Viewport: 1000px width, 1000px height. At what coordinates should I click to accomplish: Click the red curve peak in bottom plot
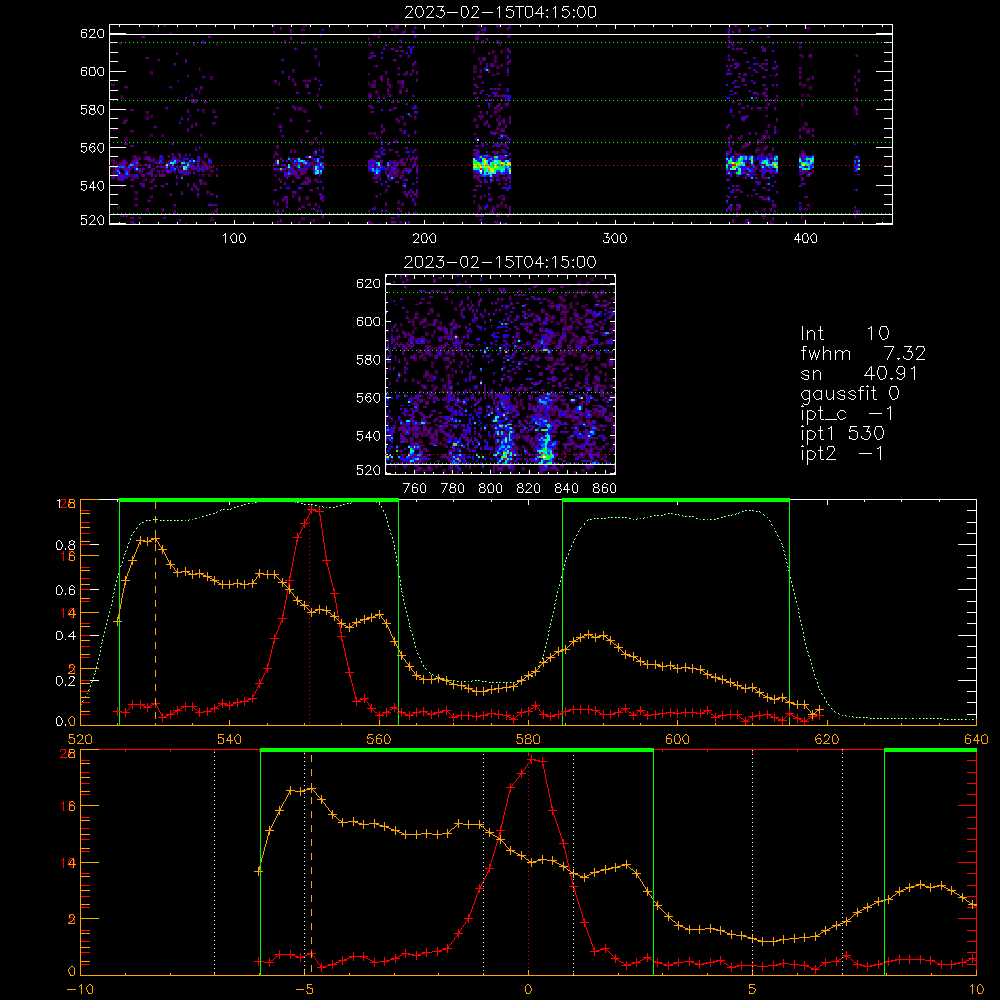click(x=531, y=759)
